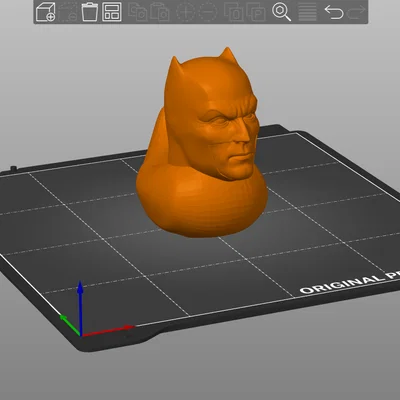Click the Delete all trash bin icon
The height and width of the screenshot is (400, 400).
90,12
